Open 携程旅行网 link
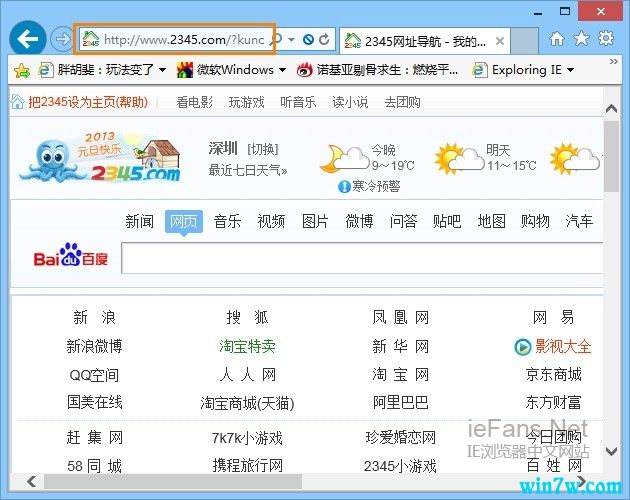 (248, 466)
